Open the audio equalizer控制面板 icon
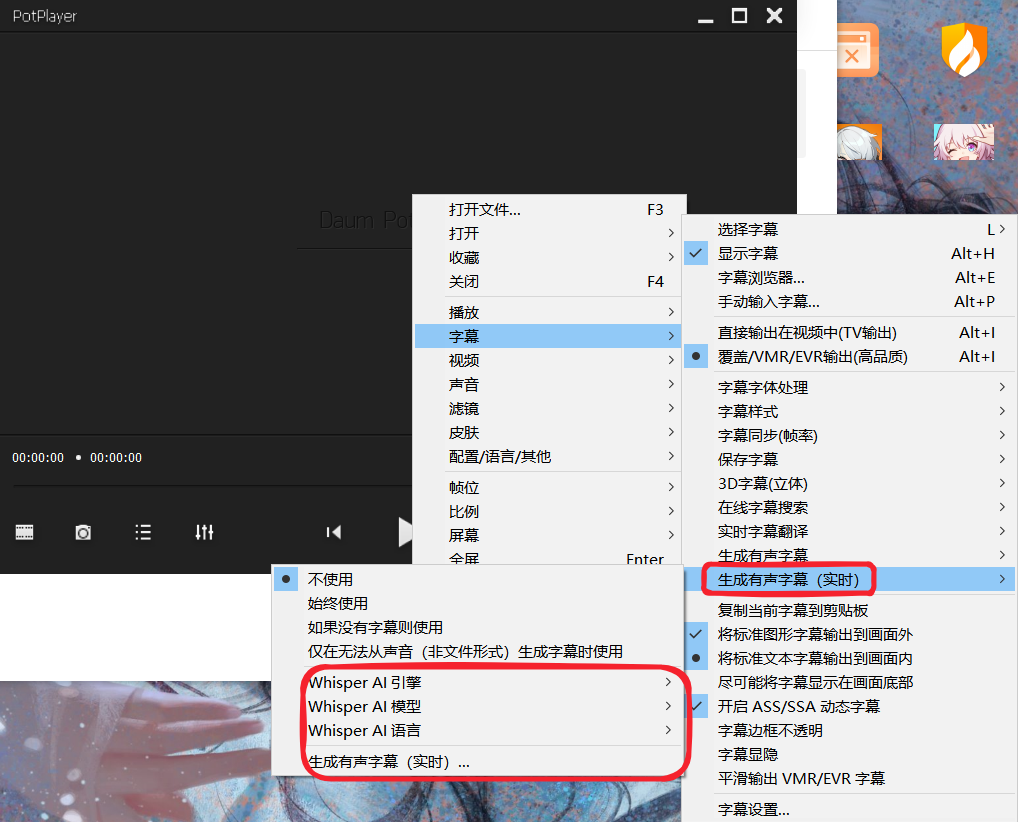 (204, 532)
